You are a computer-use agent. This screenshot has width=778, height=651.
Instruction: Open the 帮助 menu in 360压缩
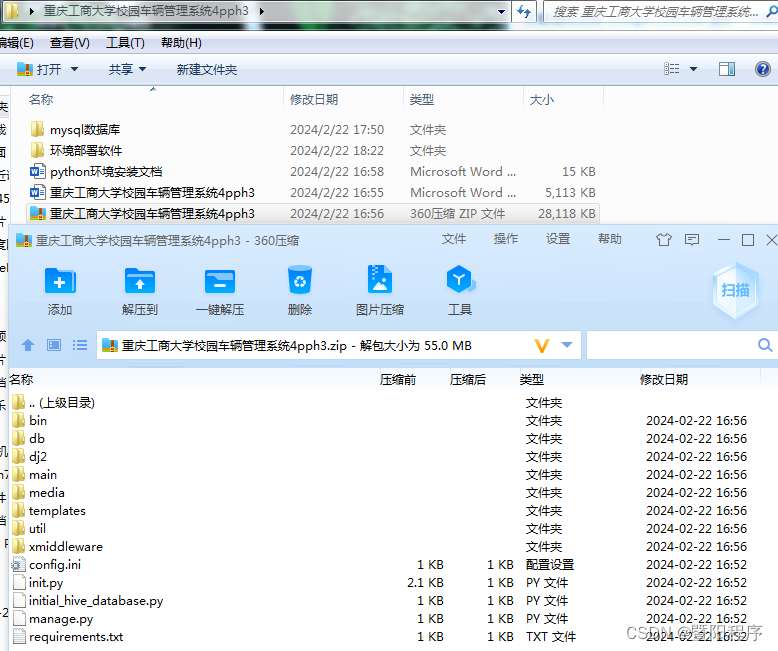610,239
